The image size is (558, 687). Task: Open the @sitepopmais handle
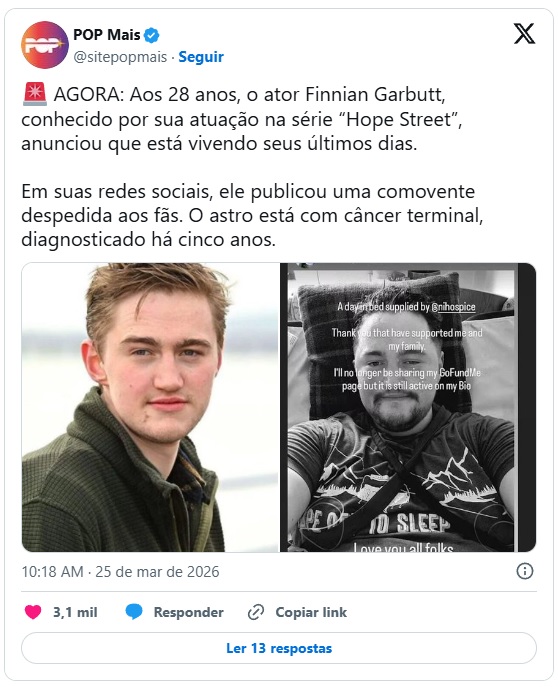[120, 57]
